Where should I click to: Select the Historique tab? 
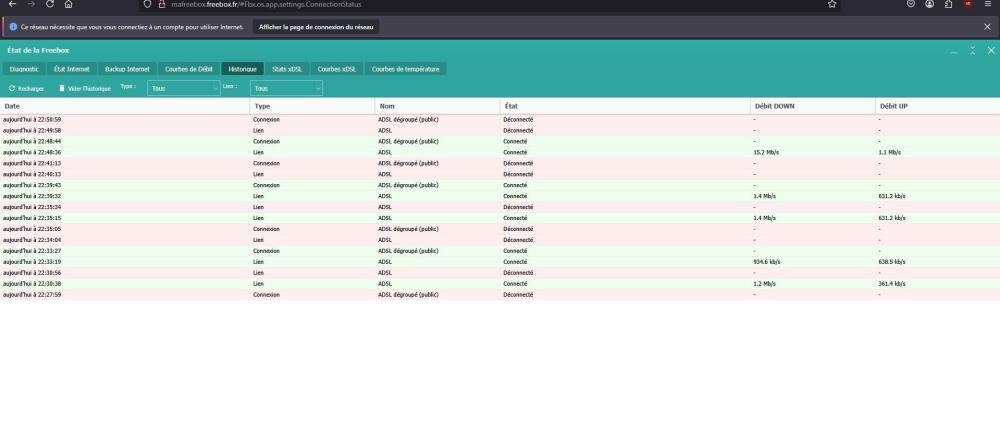click(242, 69)
